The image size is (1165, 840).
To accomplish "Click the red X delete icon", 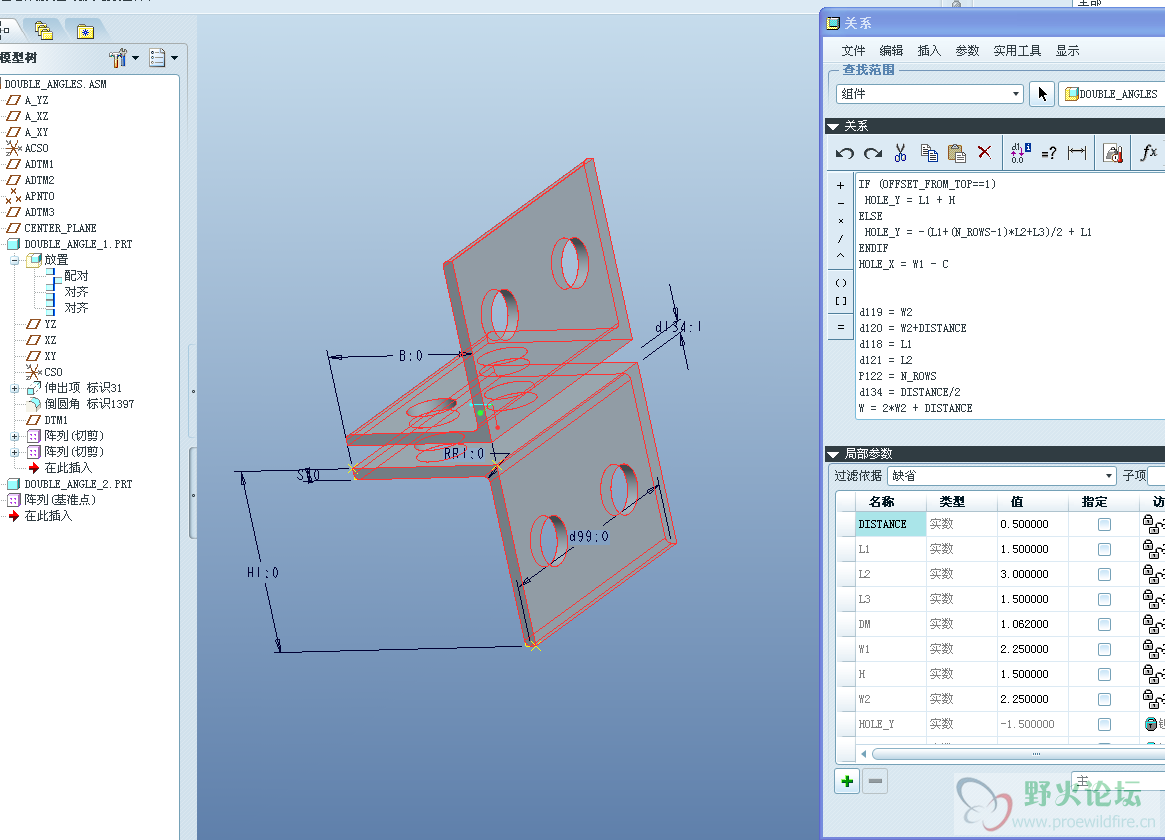I will 984,153.
